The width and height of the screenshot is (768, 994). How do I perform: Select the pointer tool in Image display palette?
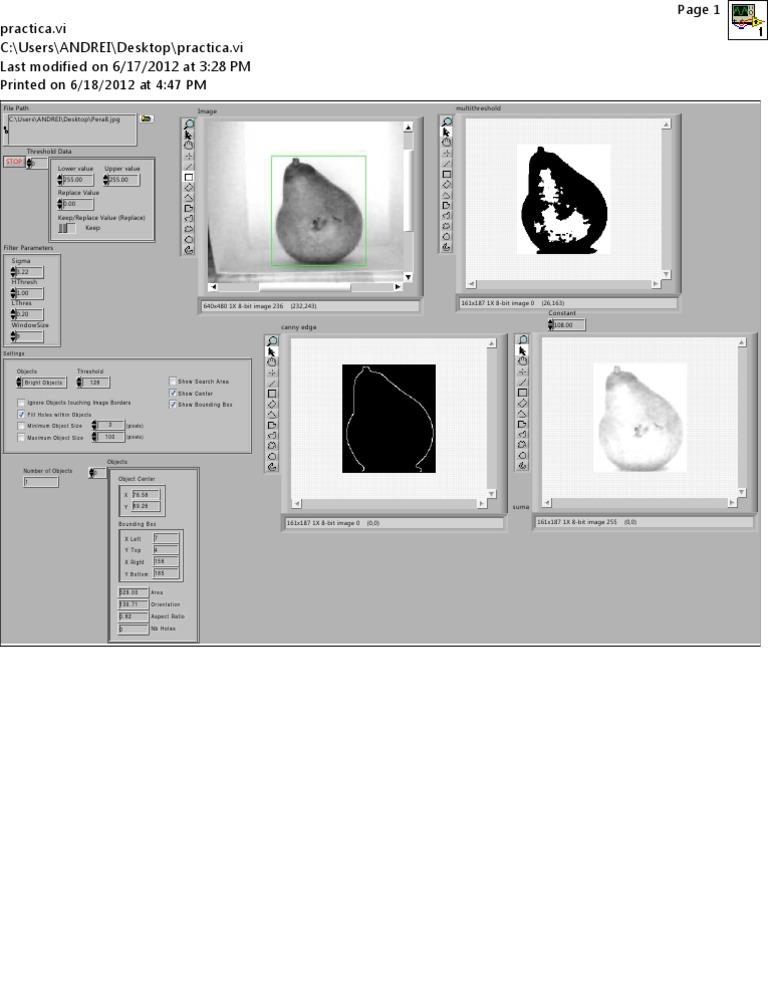pyautogui.click(x=188, y=135)
